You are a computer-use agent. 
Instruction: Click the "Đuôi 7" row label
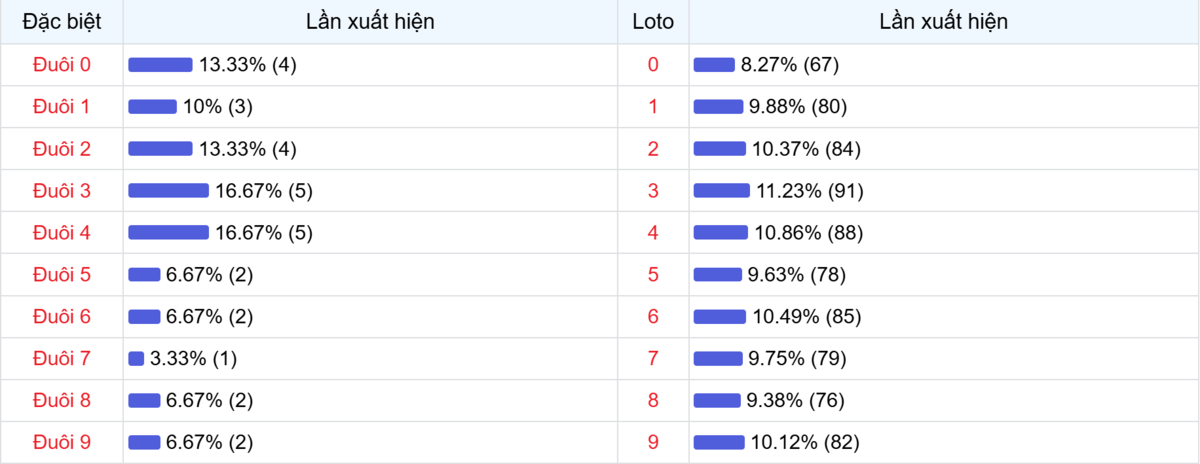click(62, 358)
